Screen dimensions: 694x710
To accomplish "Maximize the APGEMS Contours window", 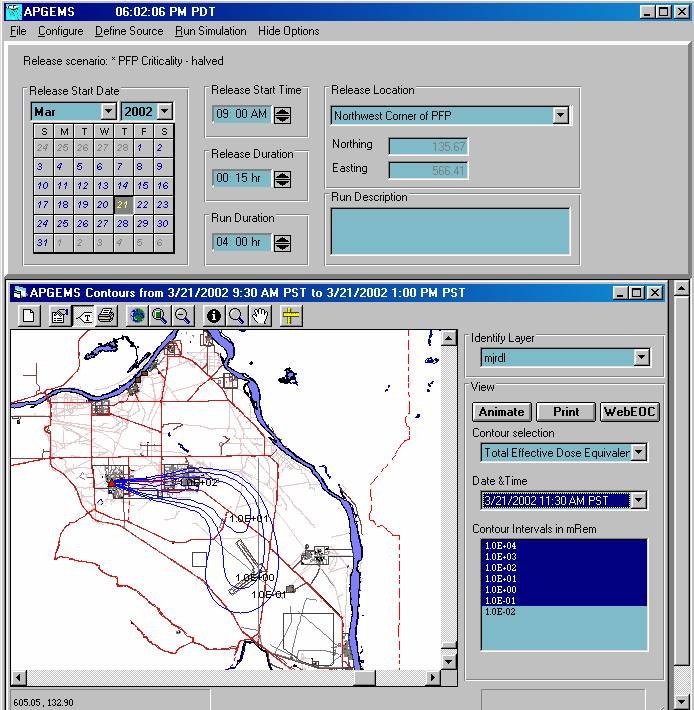I will [x=637, y=293].
